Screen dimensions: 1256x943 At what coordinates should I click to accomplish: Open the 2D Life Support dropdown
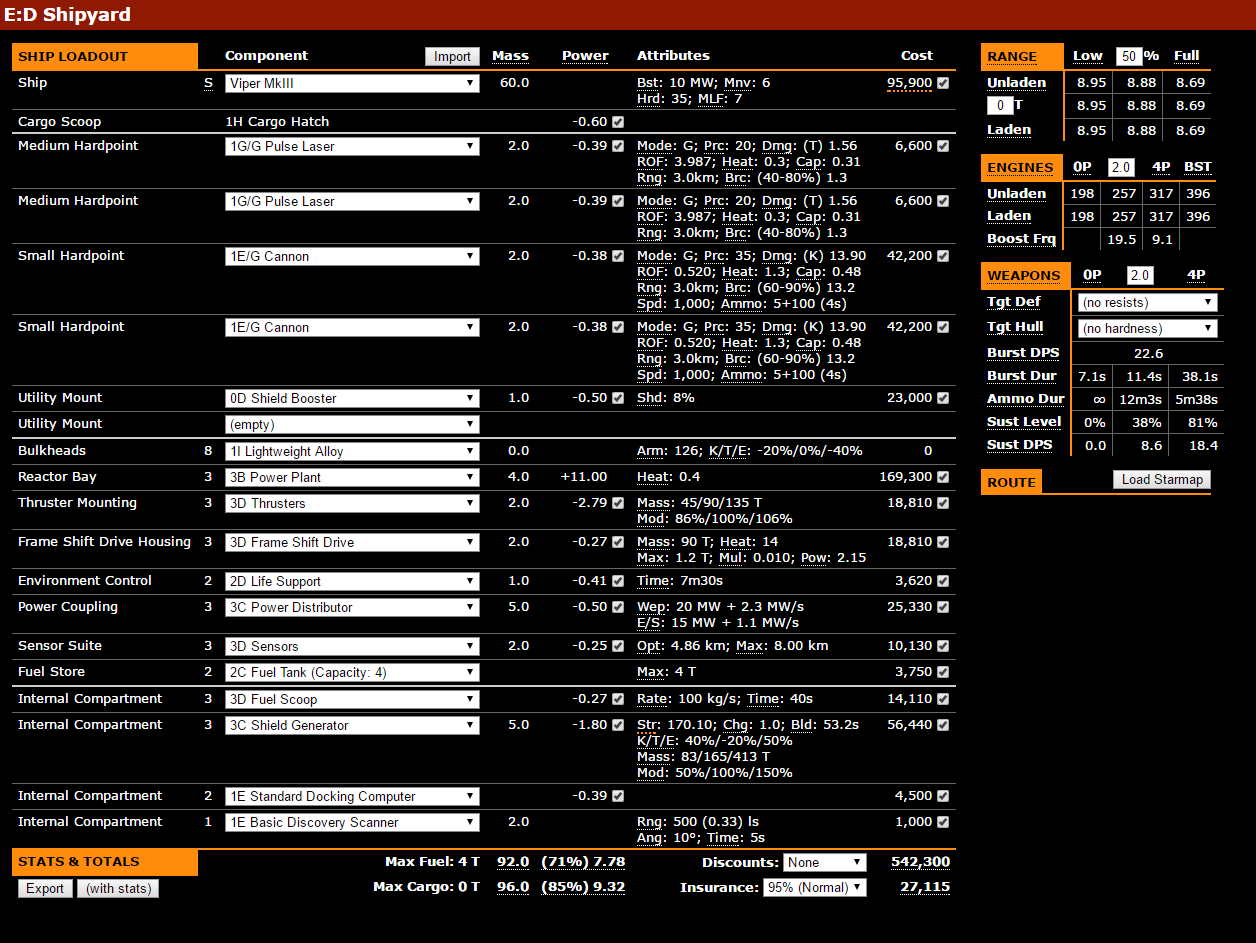(x=352, y=582)
